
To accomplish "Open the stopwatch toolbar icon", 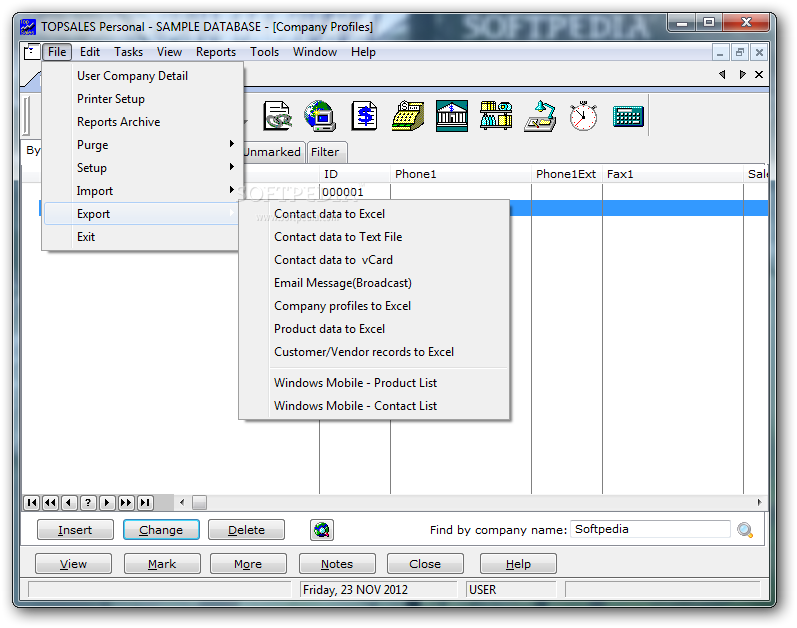I will [x=584, y=116].
